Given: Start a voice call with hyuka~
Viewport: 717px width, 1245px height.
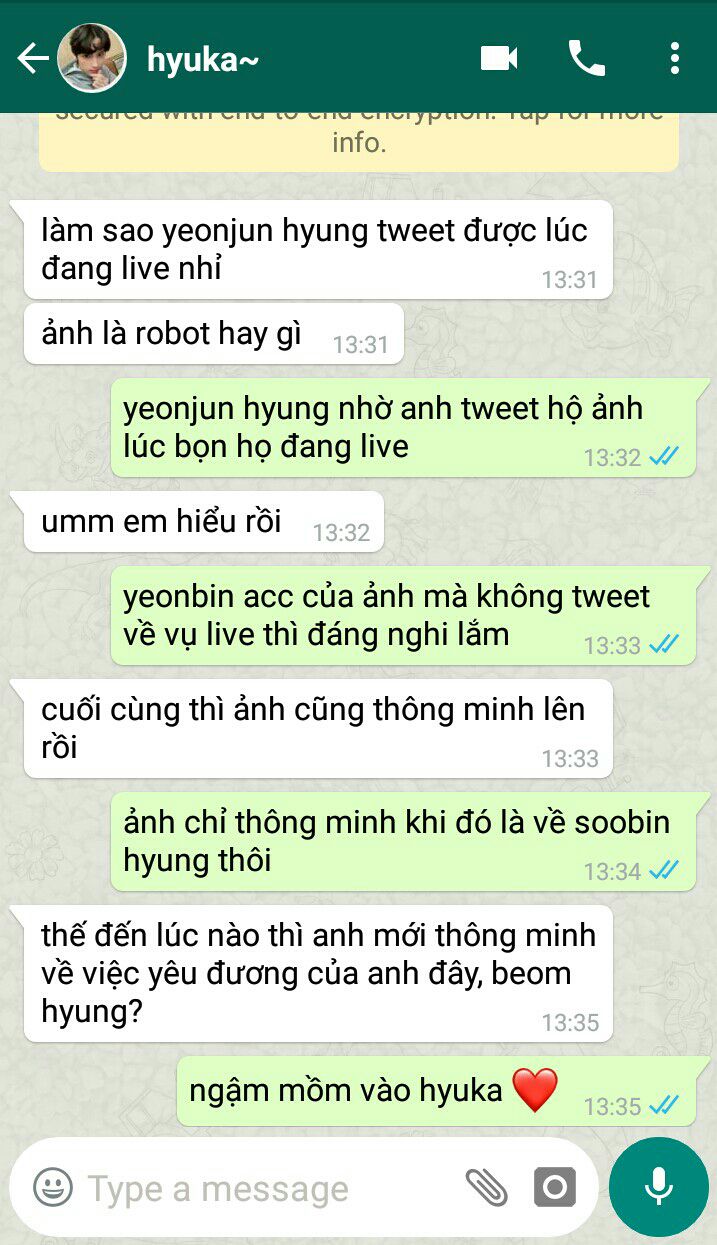Looking at the screenshot, I should (586, 58).
